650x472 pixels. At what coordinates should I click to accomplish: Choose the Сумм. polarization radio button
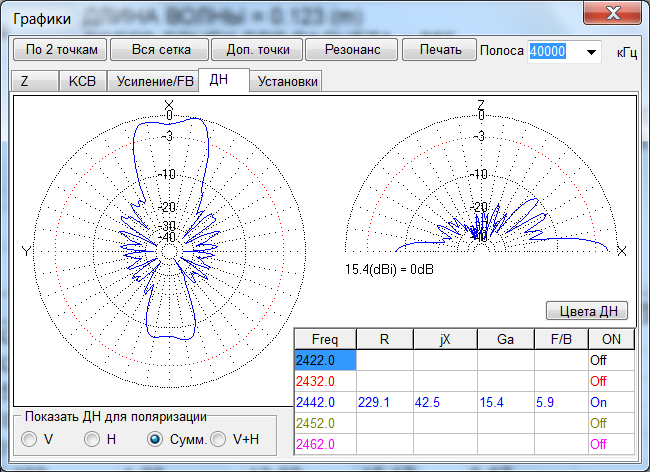click(155, 438)
